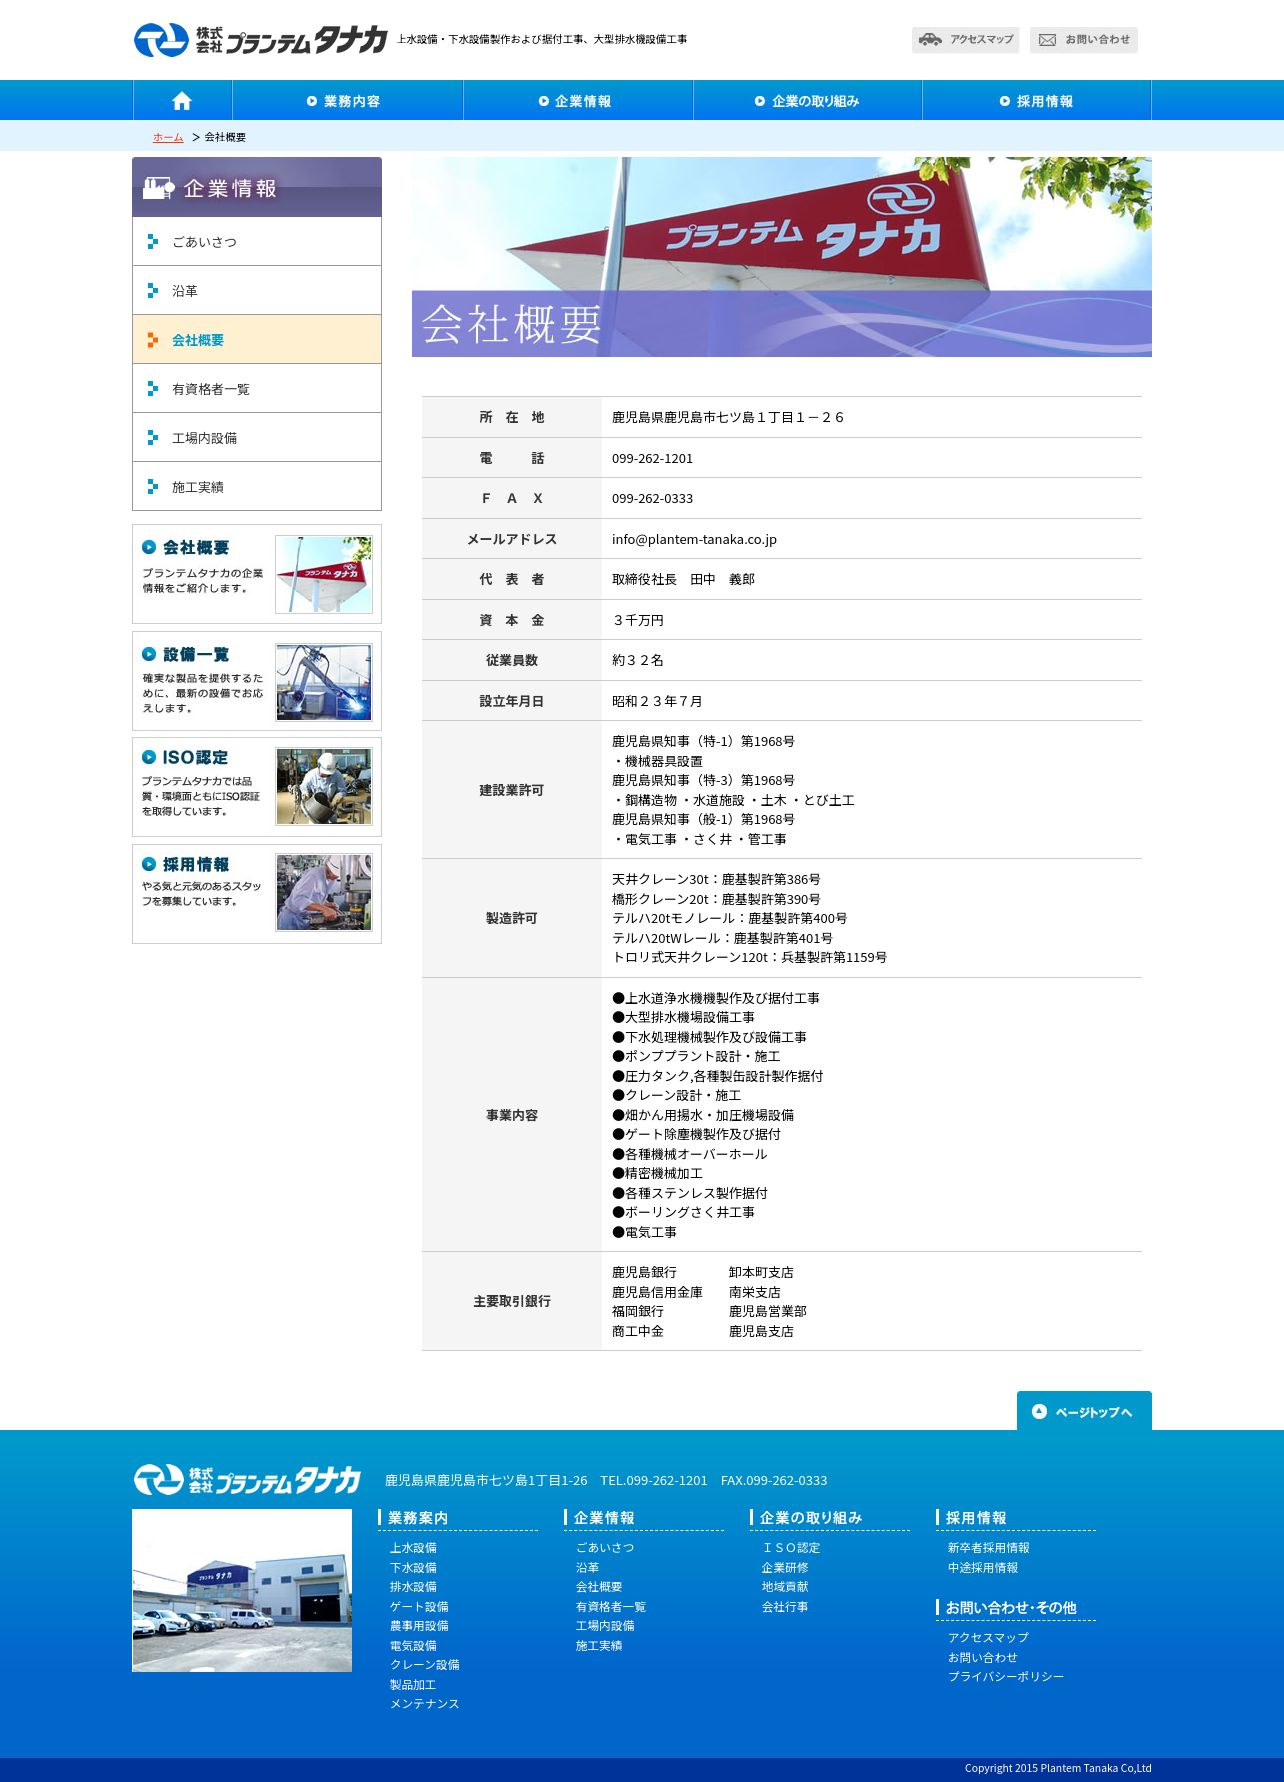
Task: Select 有資格者一覧 in the sidebar
Action: 257,389
